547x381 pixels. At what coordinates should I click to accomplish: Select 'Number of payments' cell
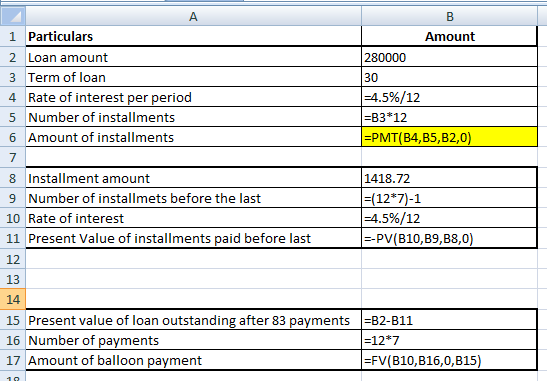tap(193, 340)
